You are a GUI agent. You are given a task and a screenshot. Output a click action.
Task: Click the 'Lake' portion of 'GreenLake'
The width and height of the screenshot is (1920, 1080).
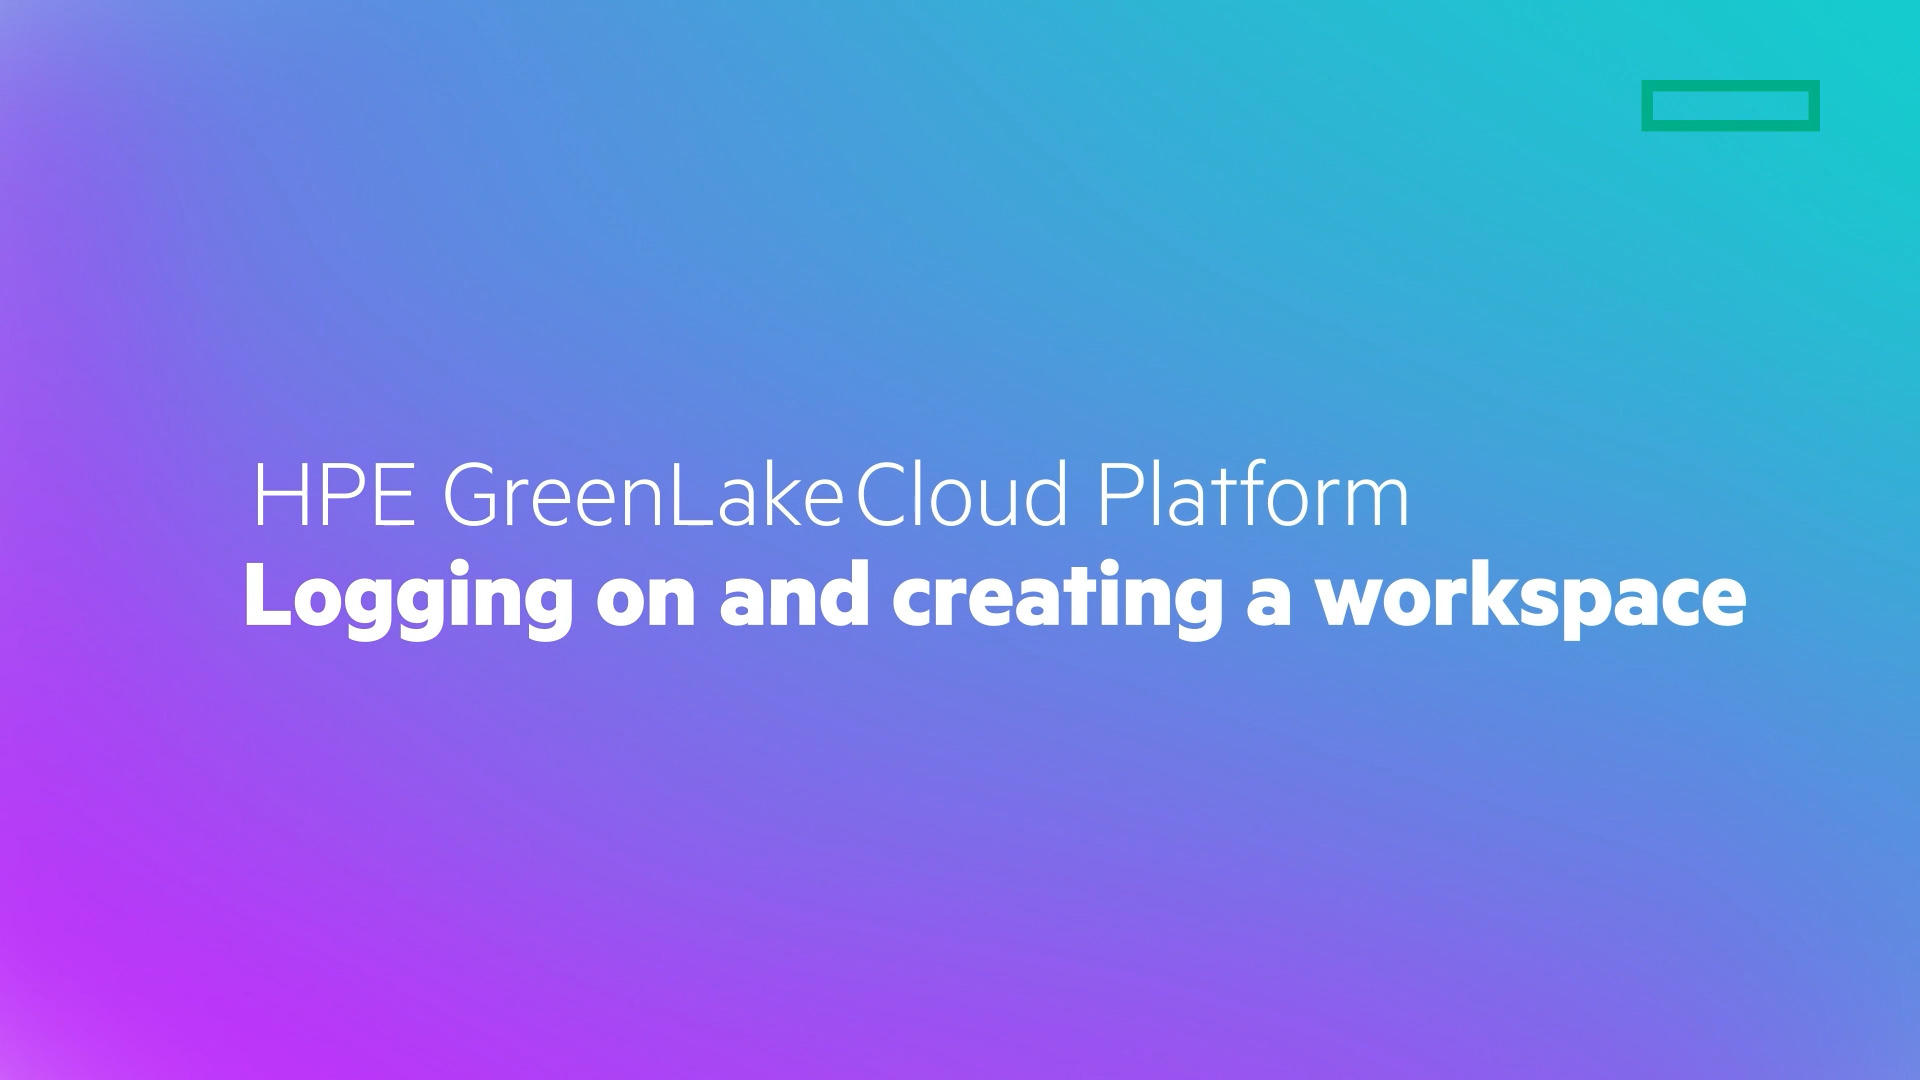click(755, 495)
